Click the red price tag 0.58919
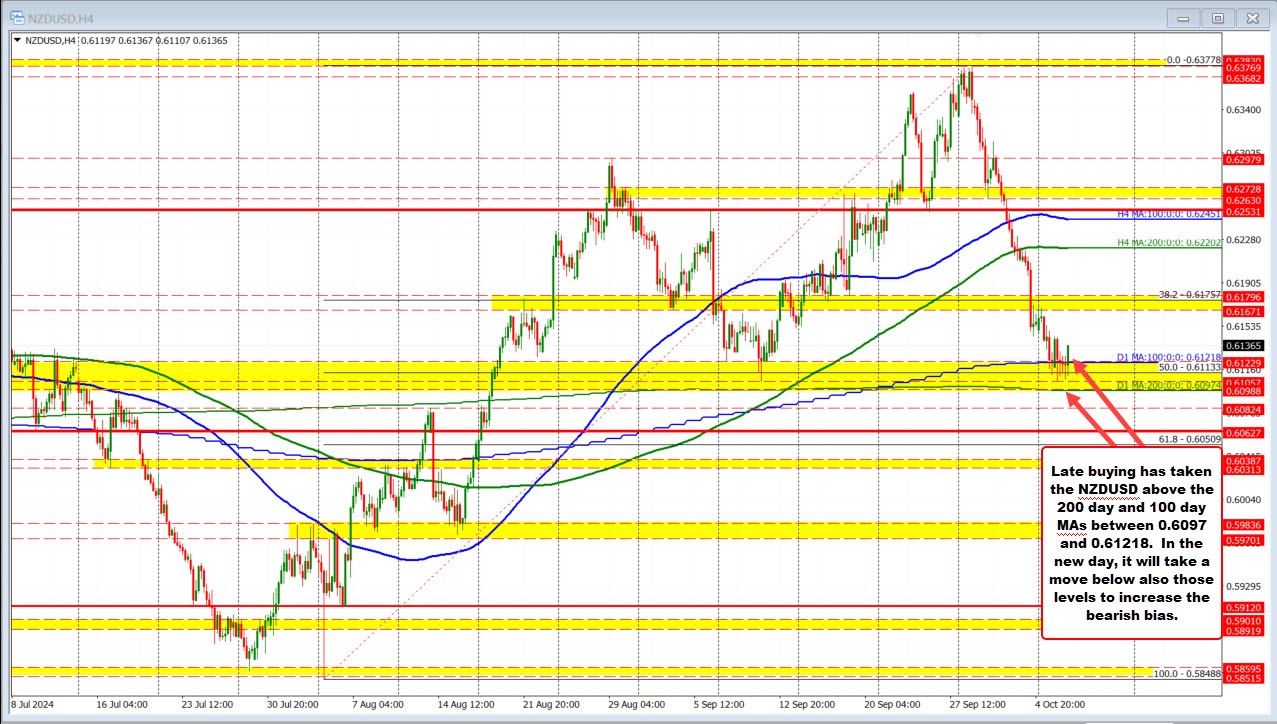1277x724 pixels. point(1242,630)
